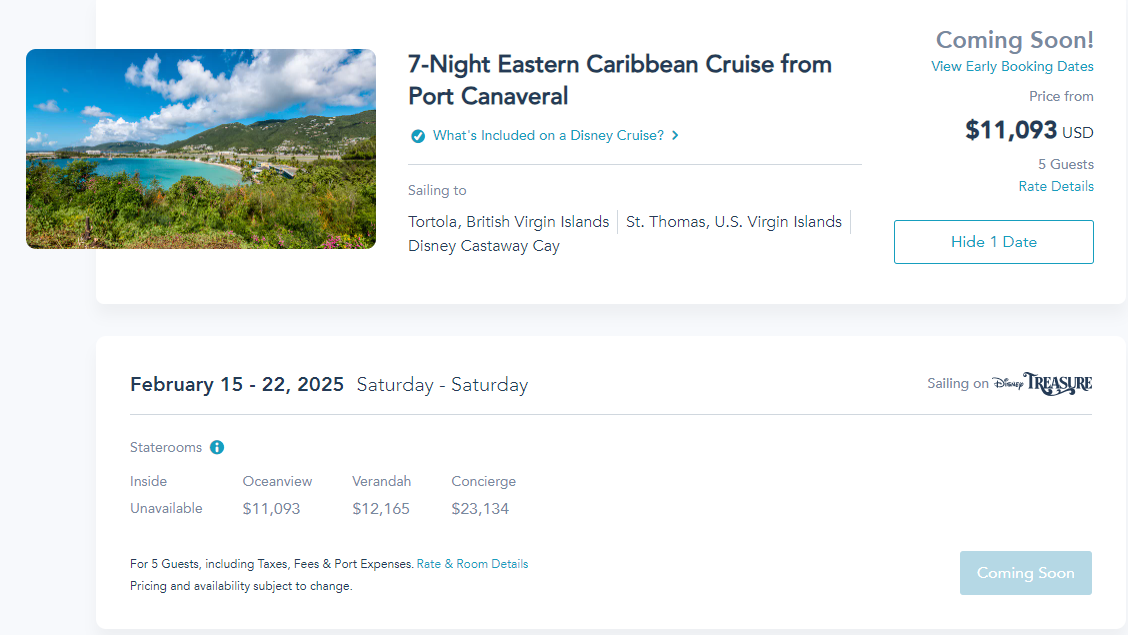Select the Verandah $12,165 stateroom price

tap(381, 508)
